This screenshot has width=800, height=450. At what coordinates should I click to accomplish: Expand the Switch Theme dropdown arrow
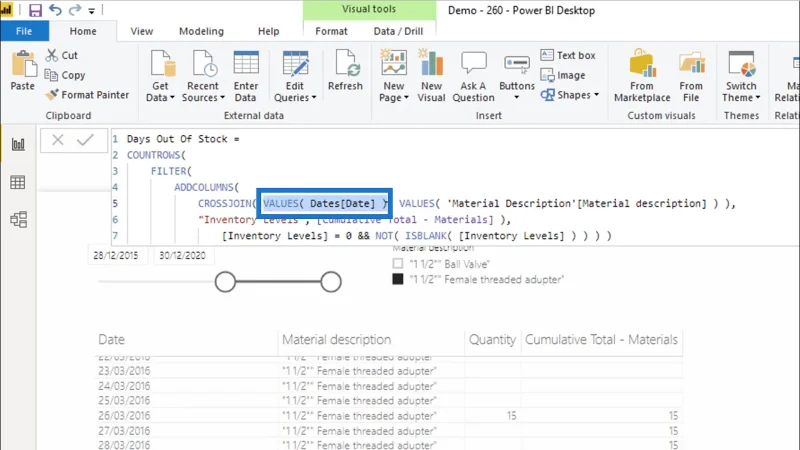tap(758, 97)
